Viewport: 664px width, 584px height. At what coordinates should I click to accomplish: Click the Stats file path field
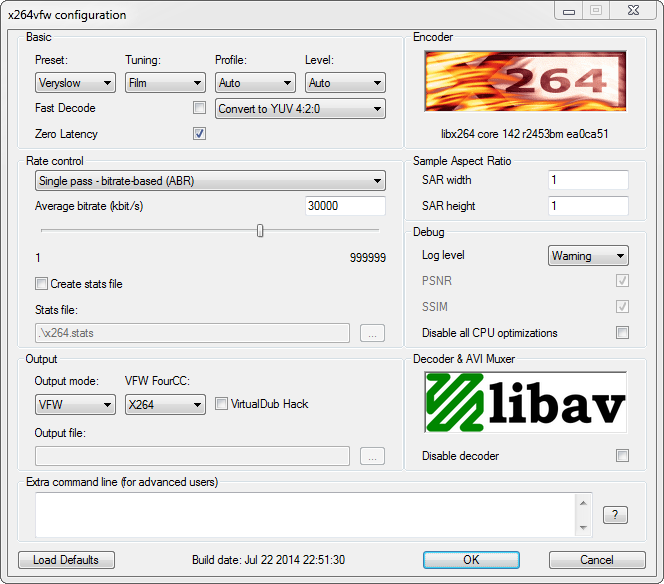pos(193,333)
